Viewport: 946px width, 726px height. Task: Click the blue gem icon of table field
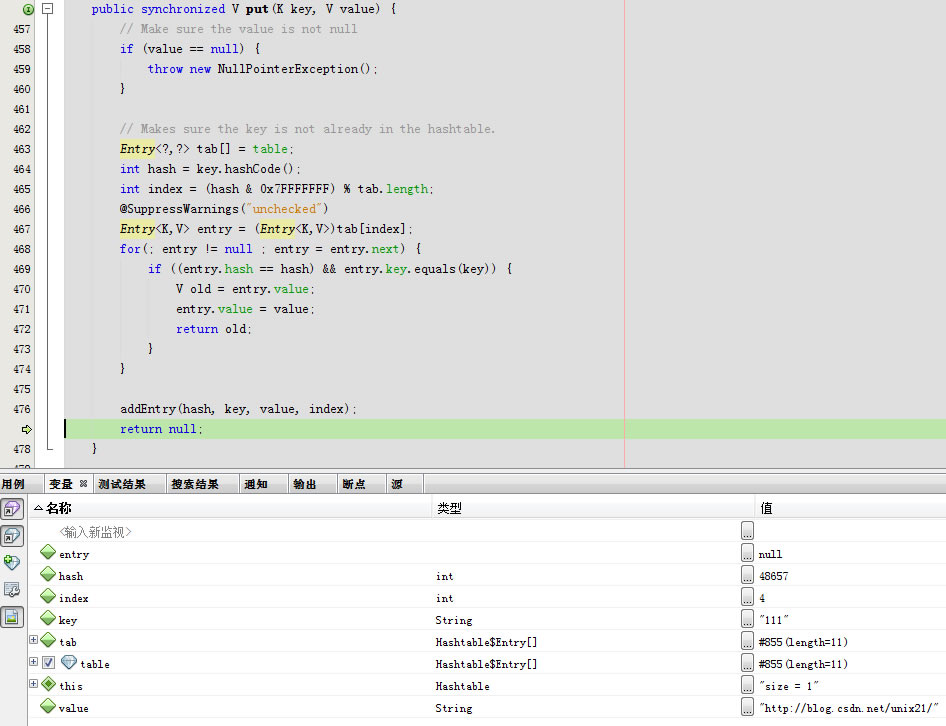(69, 662)
